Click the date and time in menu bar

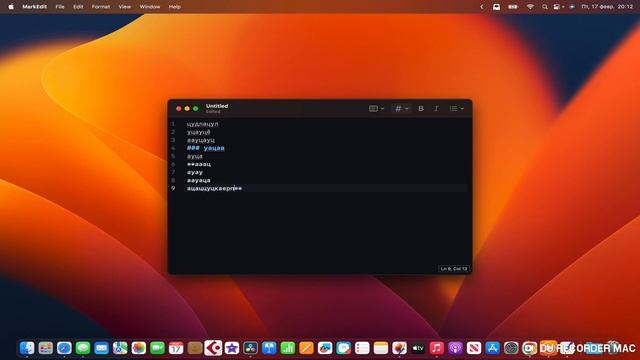coord(607,7)
